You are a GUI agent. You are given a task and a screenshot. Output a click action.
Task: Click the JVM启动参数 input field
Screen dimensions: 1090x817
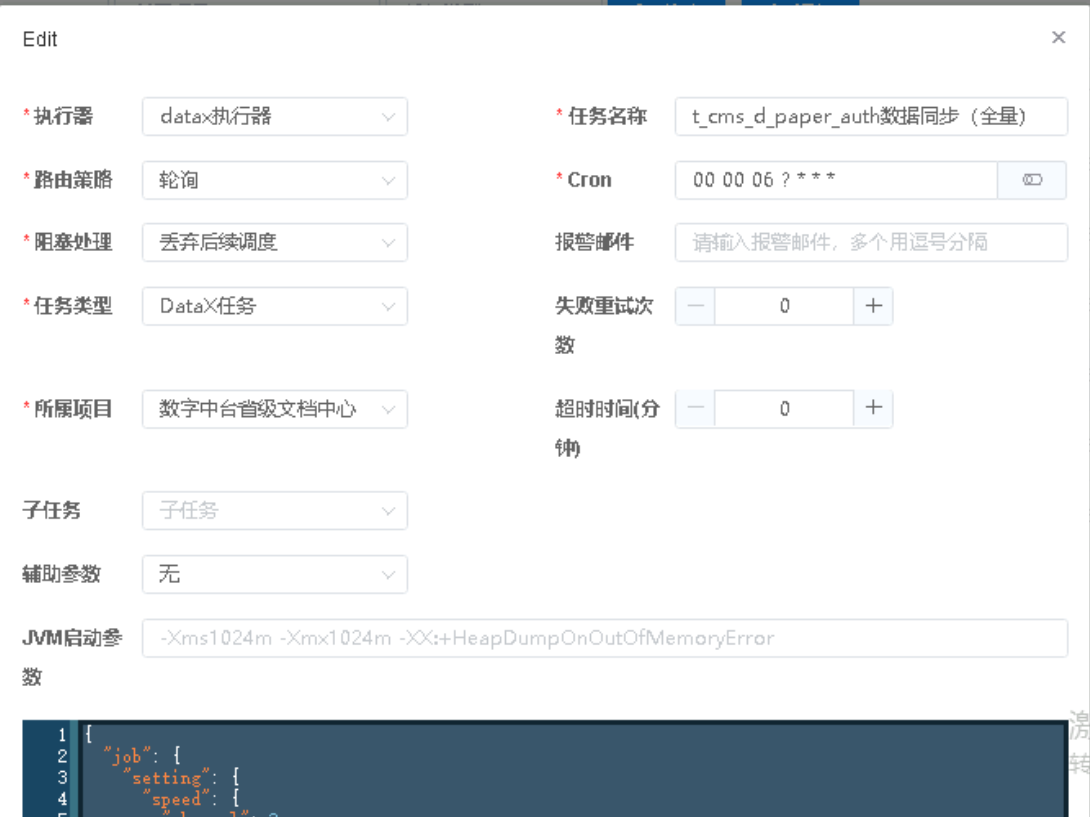[x=605, y=638]
